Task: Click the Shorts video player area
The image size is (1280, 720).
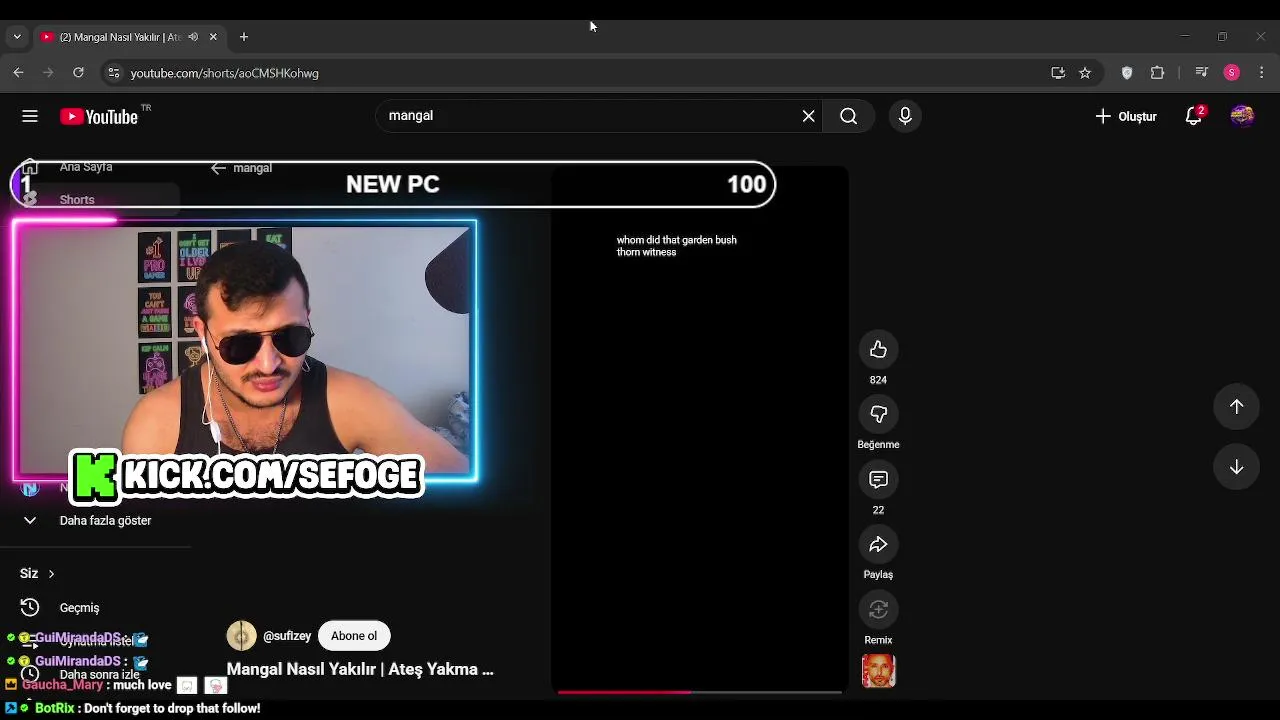Action: coord(699,430)
